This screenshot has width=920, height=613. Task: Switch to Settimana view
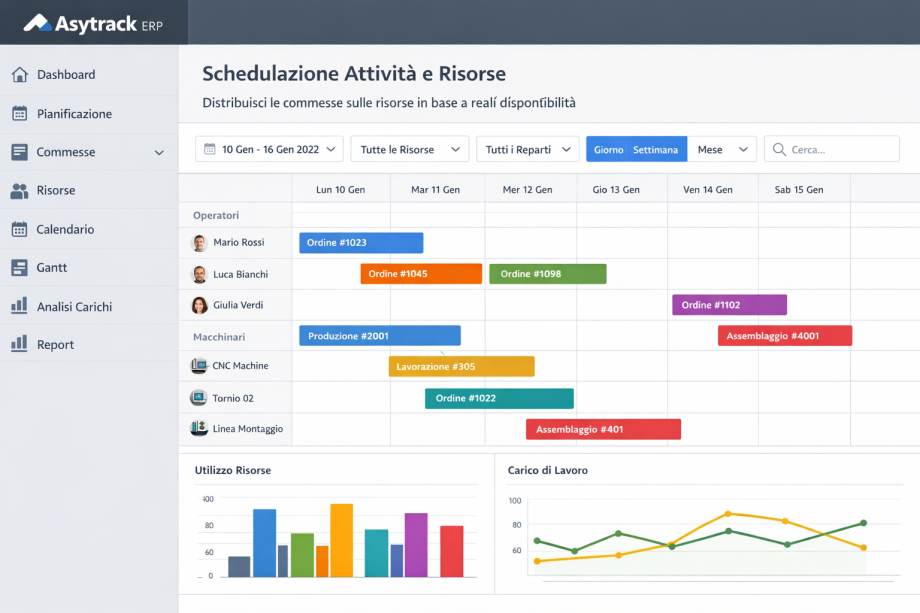657,150
